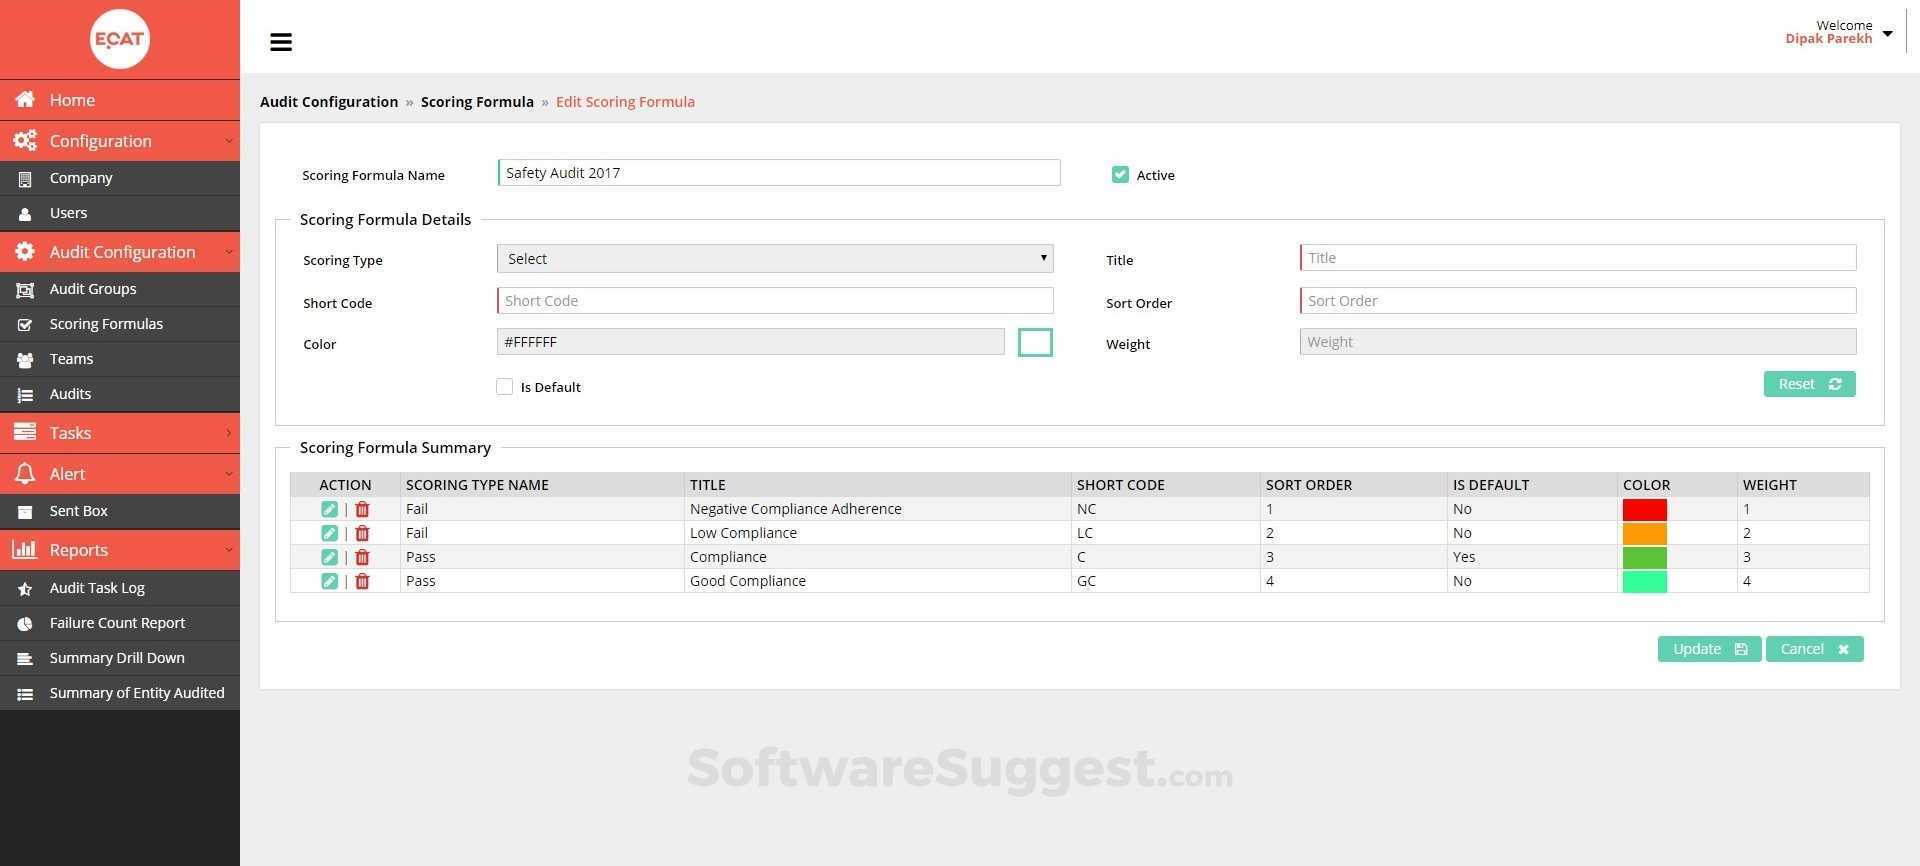This screenshot has width=1920, height=866.
Task: Click the Failure Count Report pie icon
Action: click(x=25, y=623)
